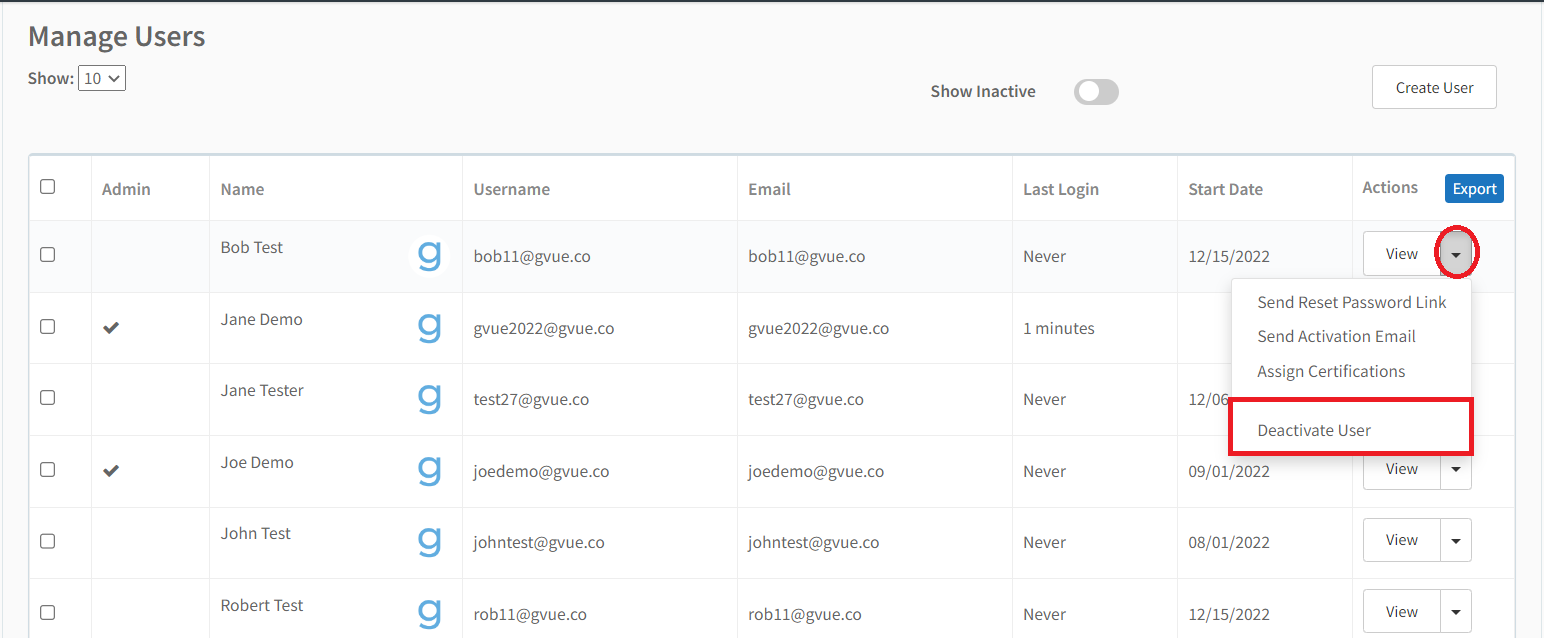
Task: Click View button for Joe Demo
Action: (x=1401, y=469)
